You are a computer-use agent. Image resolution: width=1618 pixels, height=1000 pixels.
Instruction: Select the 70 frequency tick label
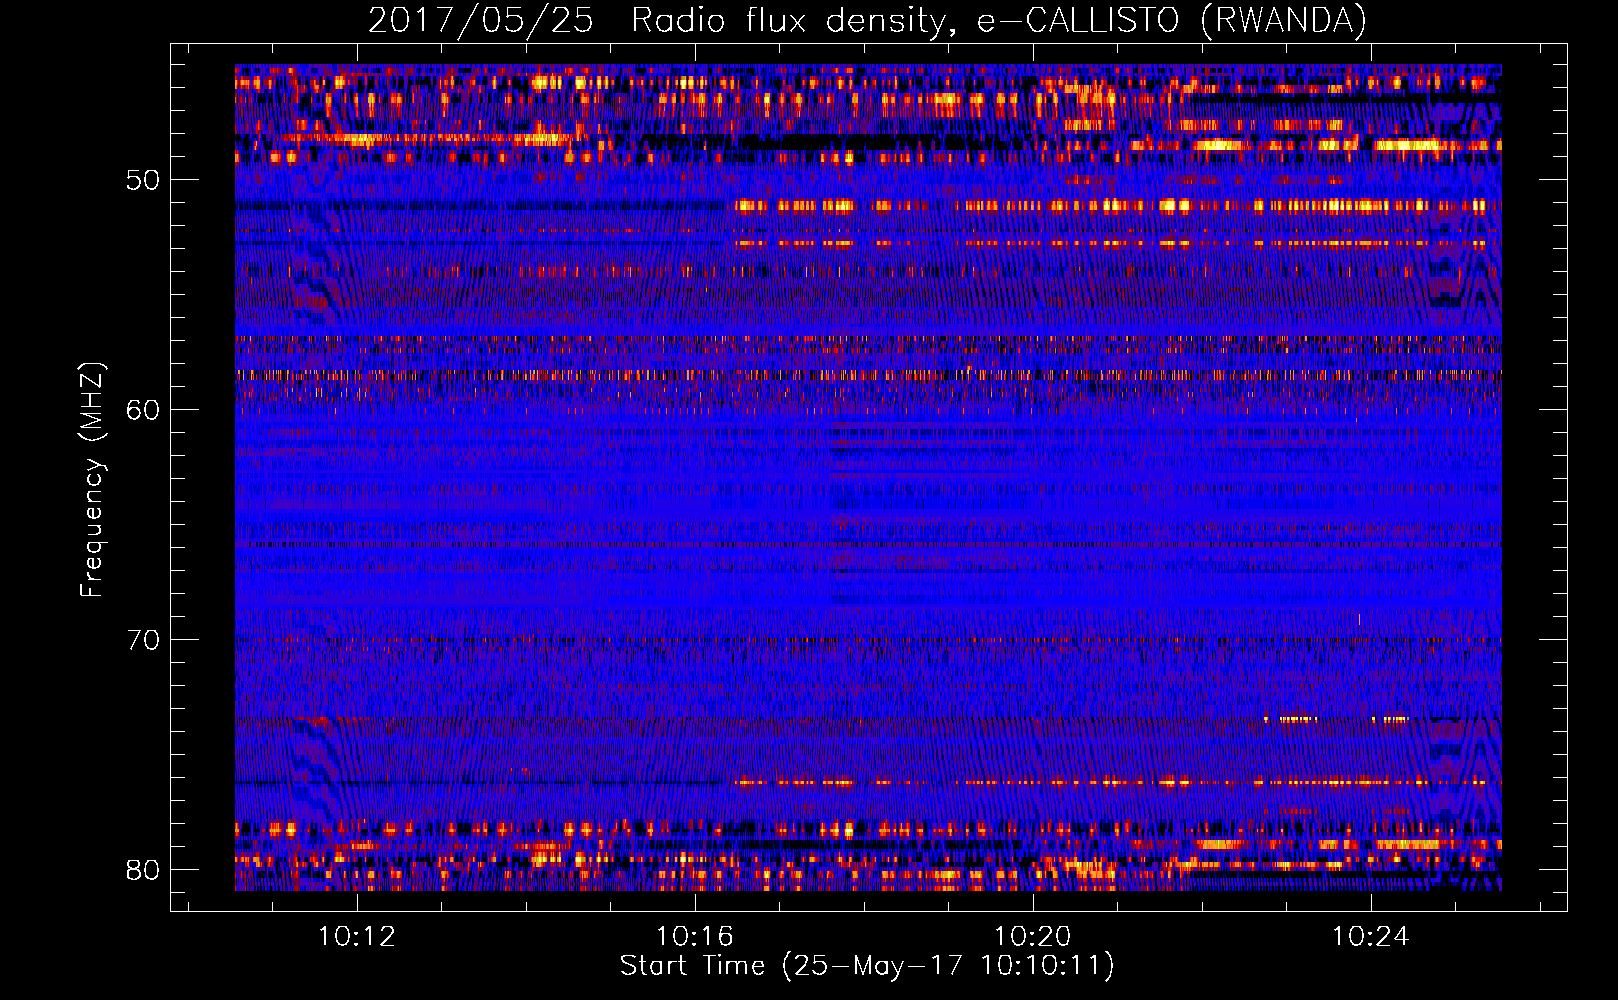(143, 640)
